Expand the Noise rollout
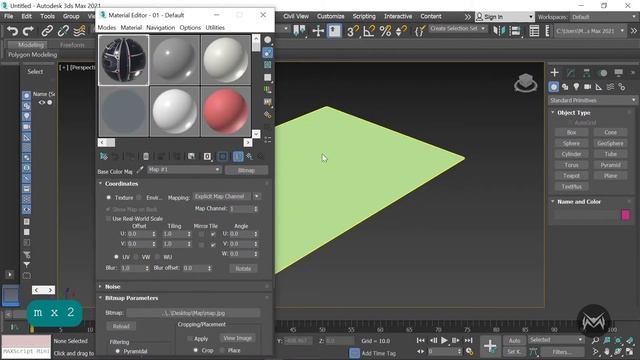 click(x=112, y=287)
